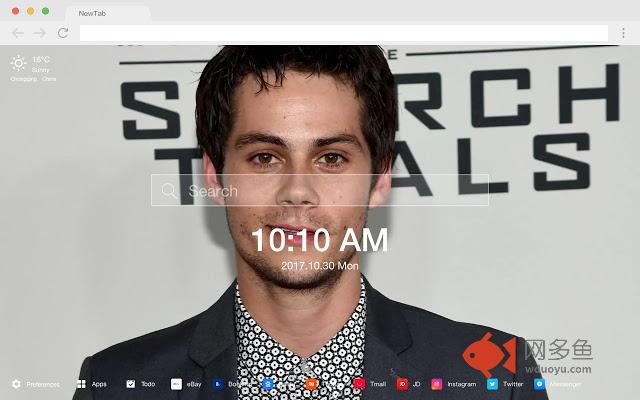Click the Chongqing, China location text
Screen dimensions: 640x400
[x=33, y=79]
